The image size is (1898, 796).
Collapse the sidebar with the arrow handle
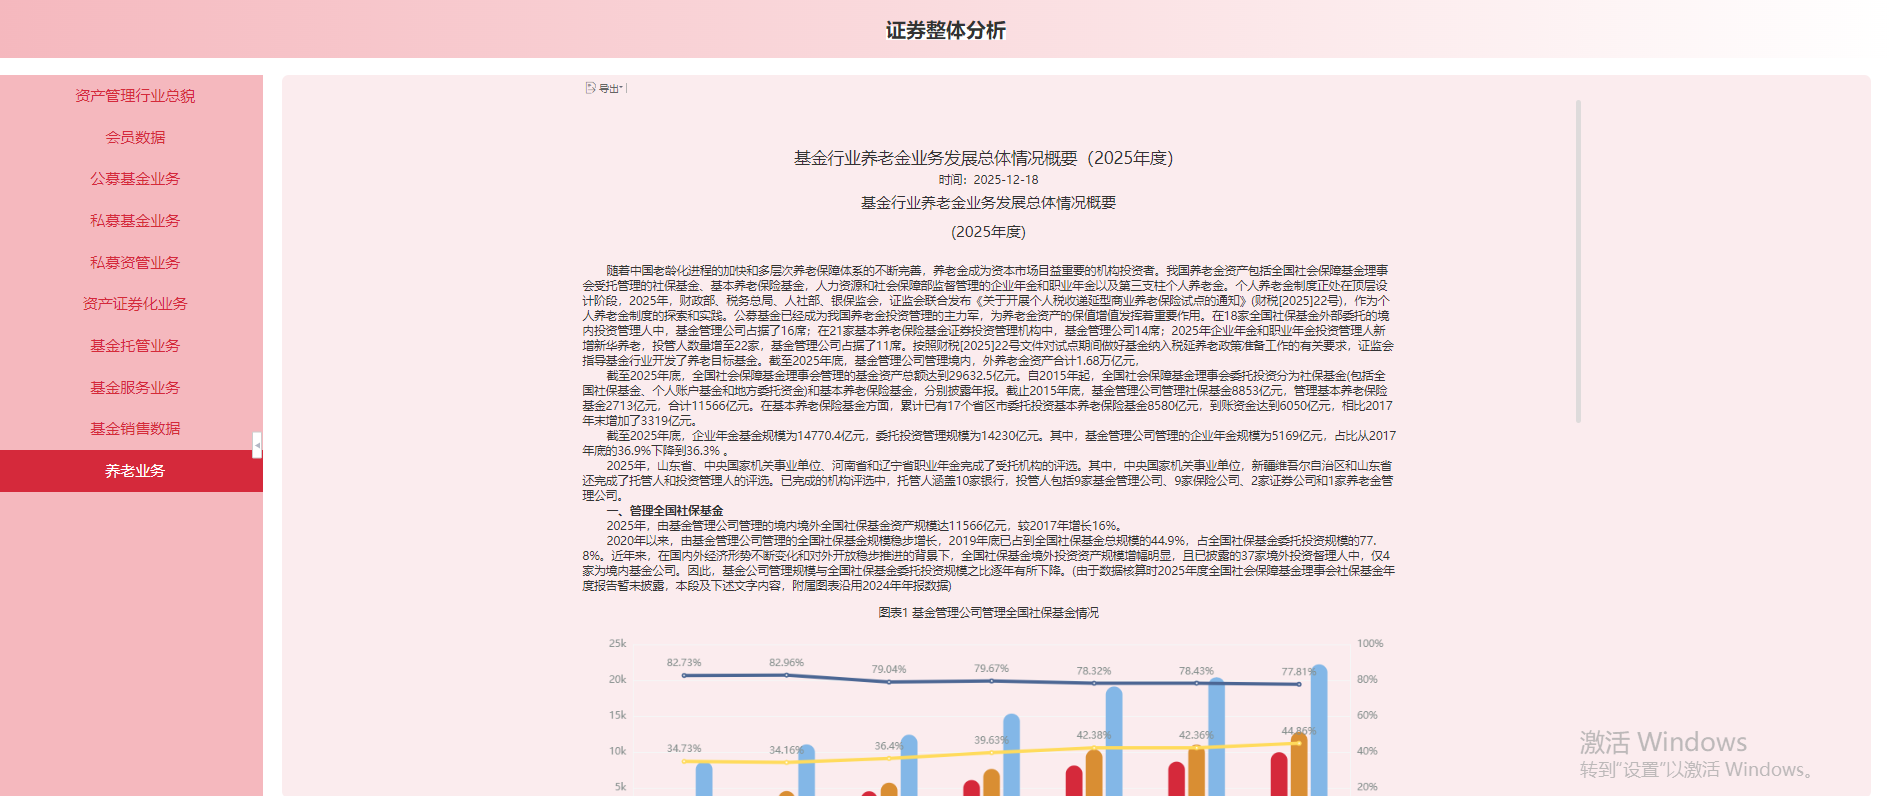[x=257, y=445]
